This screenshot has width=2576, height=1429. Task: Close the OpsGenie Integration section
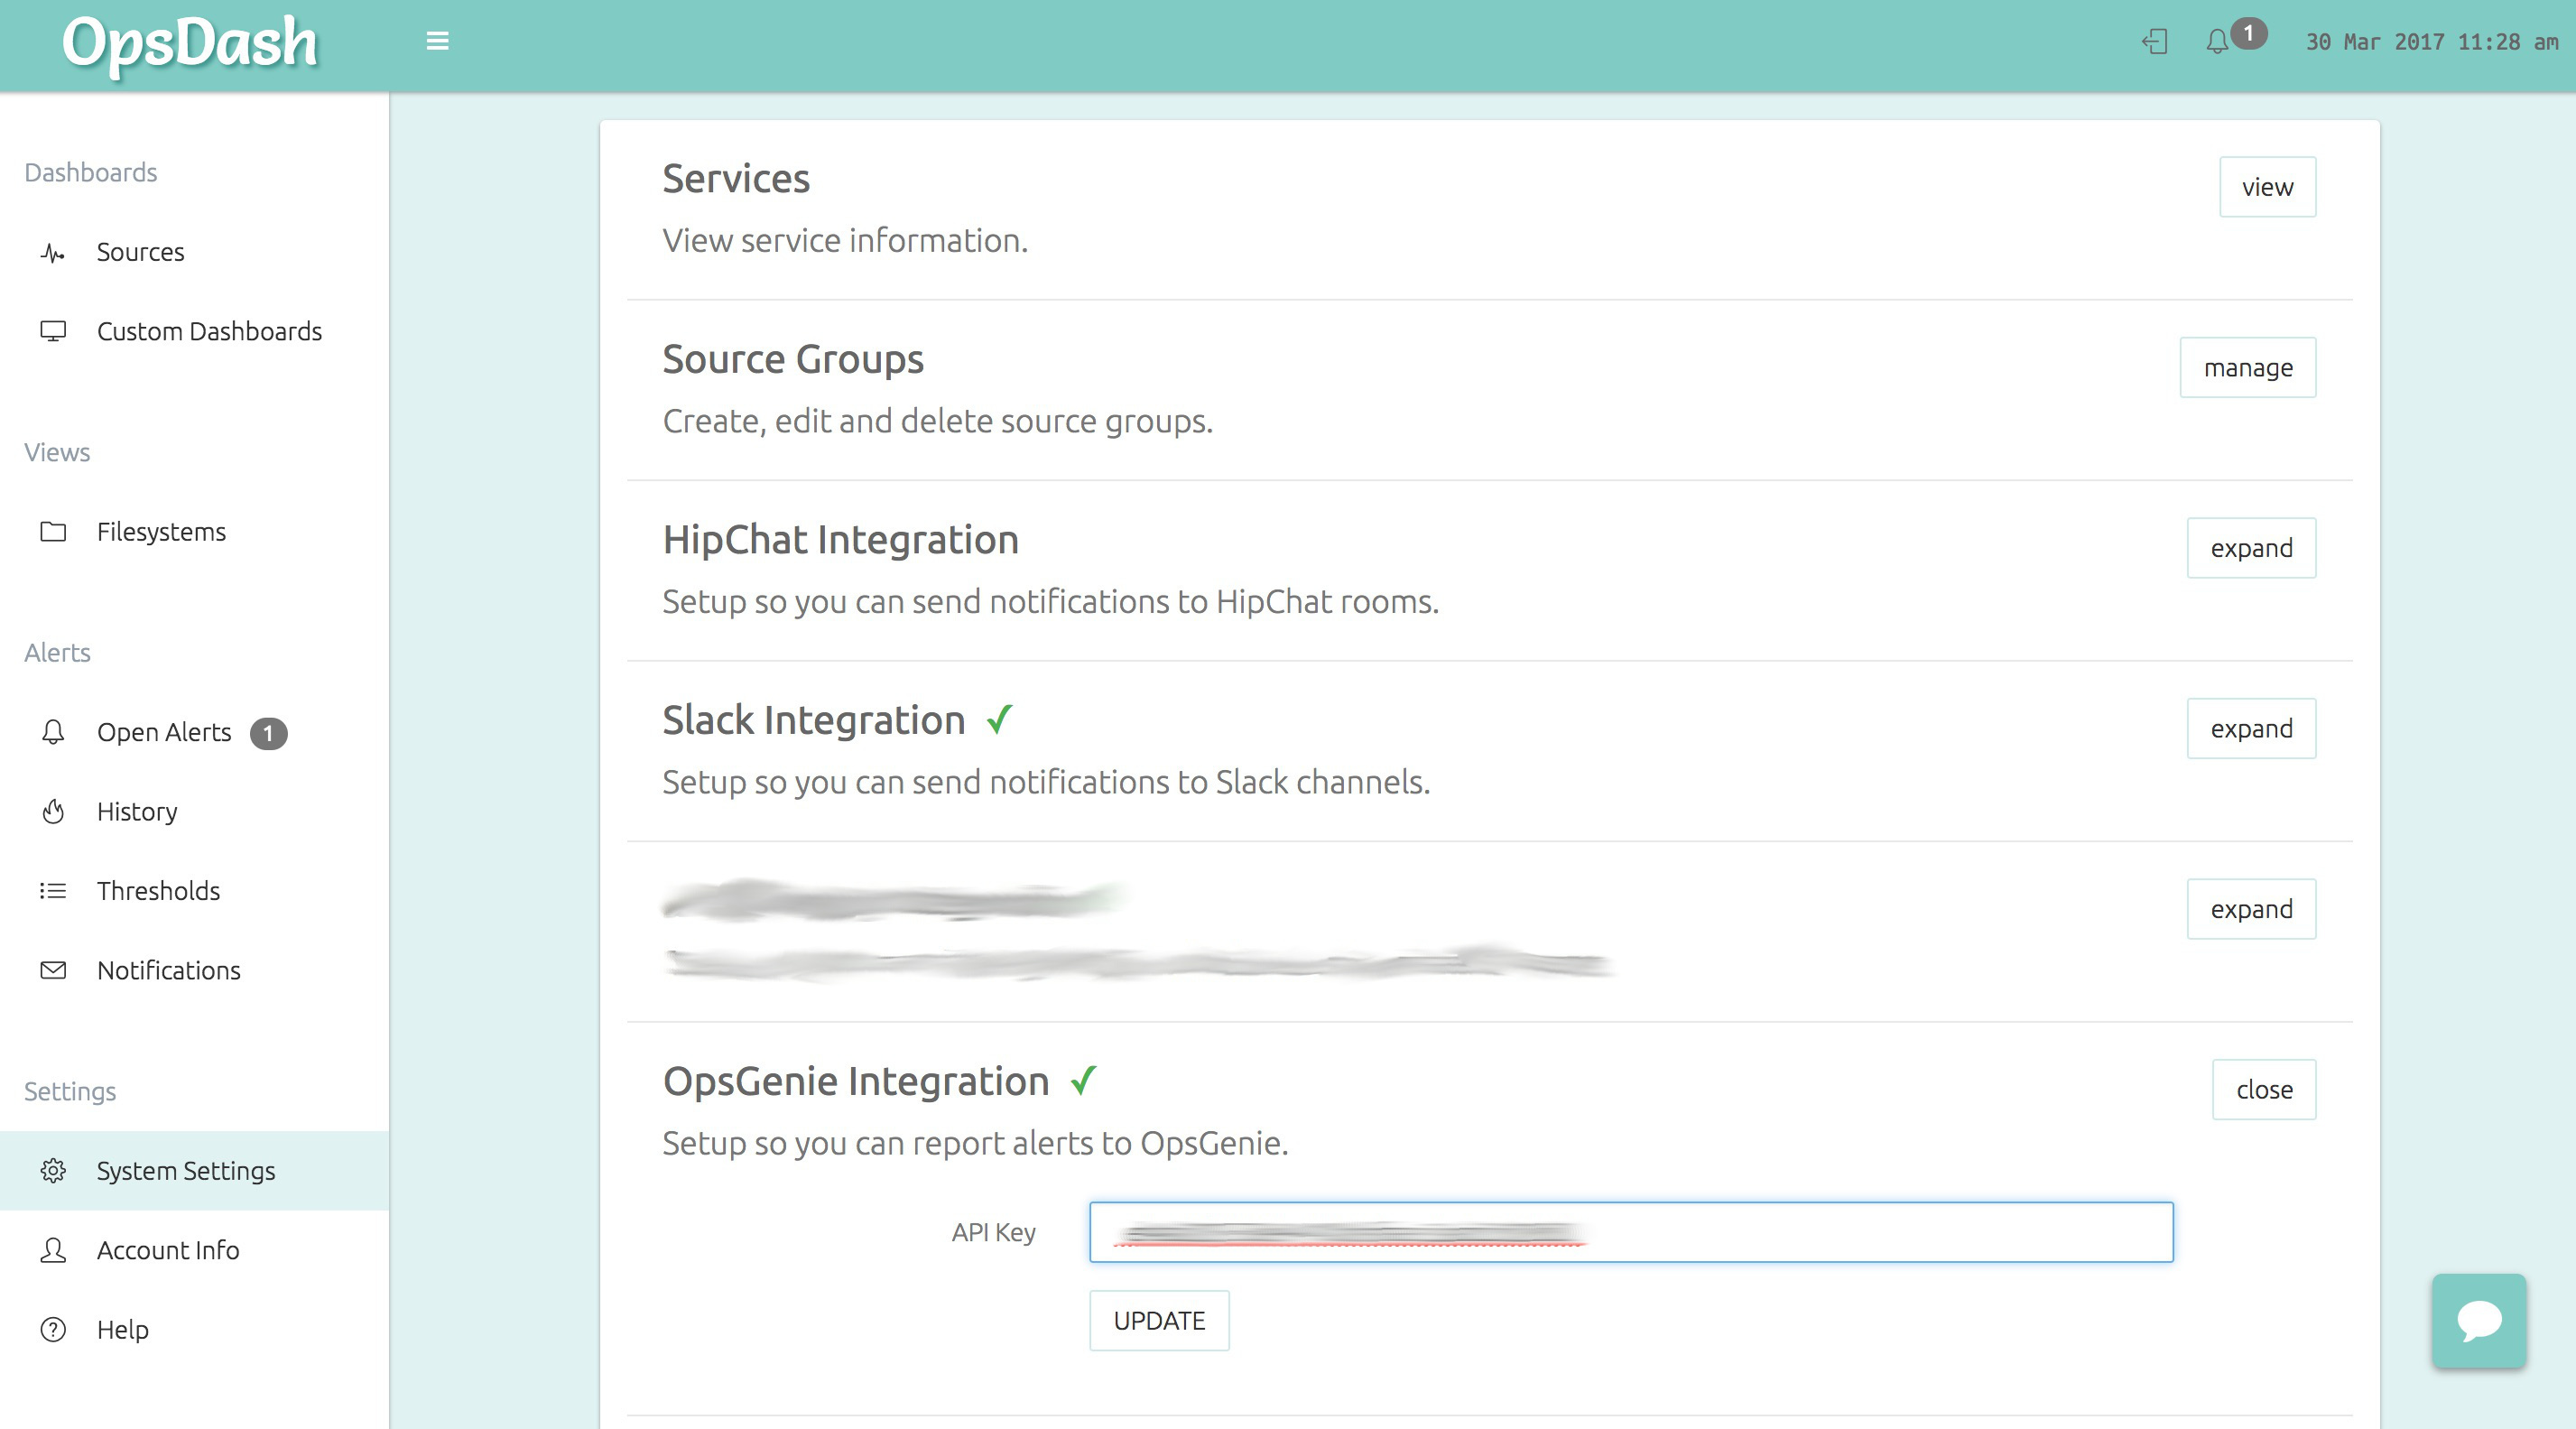(2263, 1090)
